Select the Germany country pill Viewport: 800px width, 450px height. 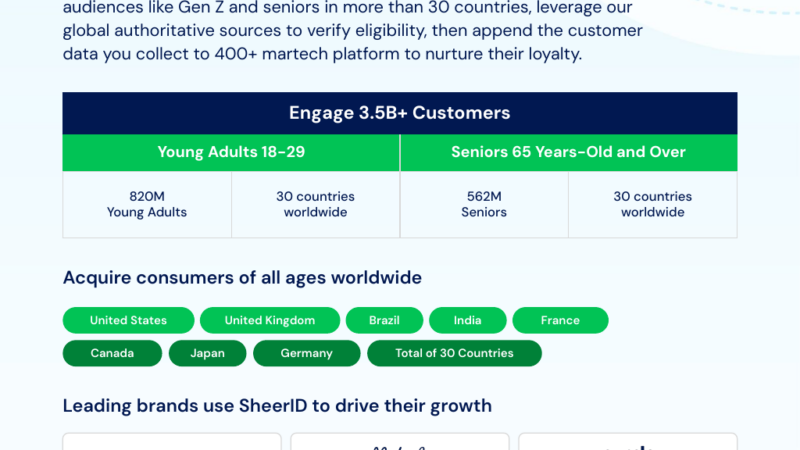pyautogui.click(x=306, y=353)
